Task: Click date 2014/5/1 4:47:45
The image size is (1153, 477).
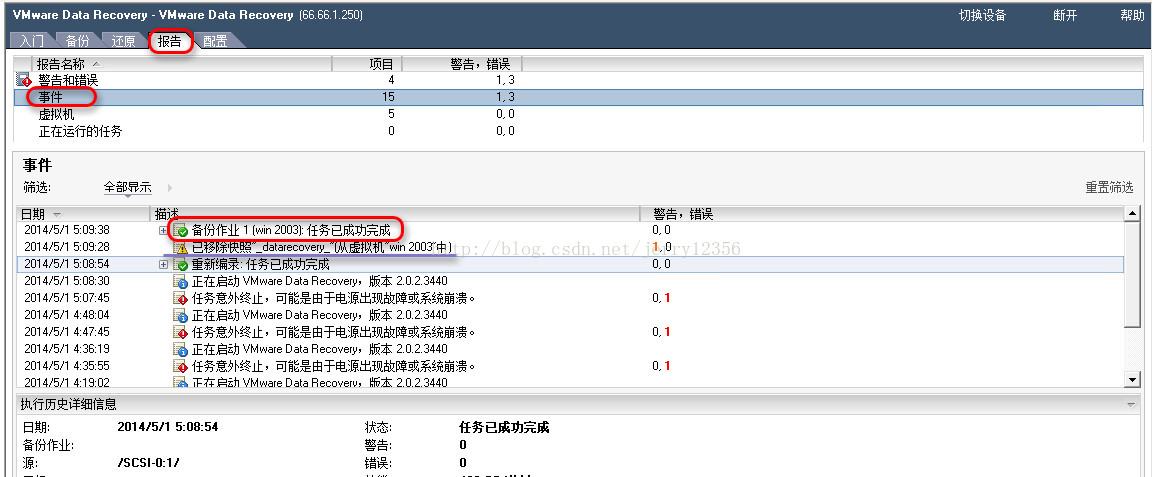Action: click(67, 331)
